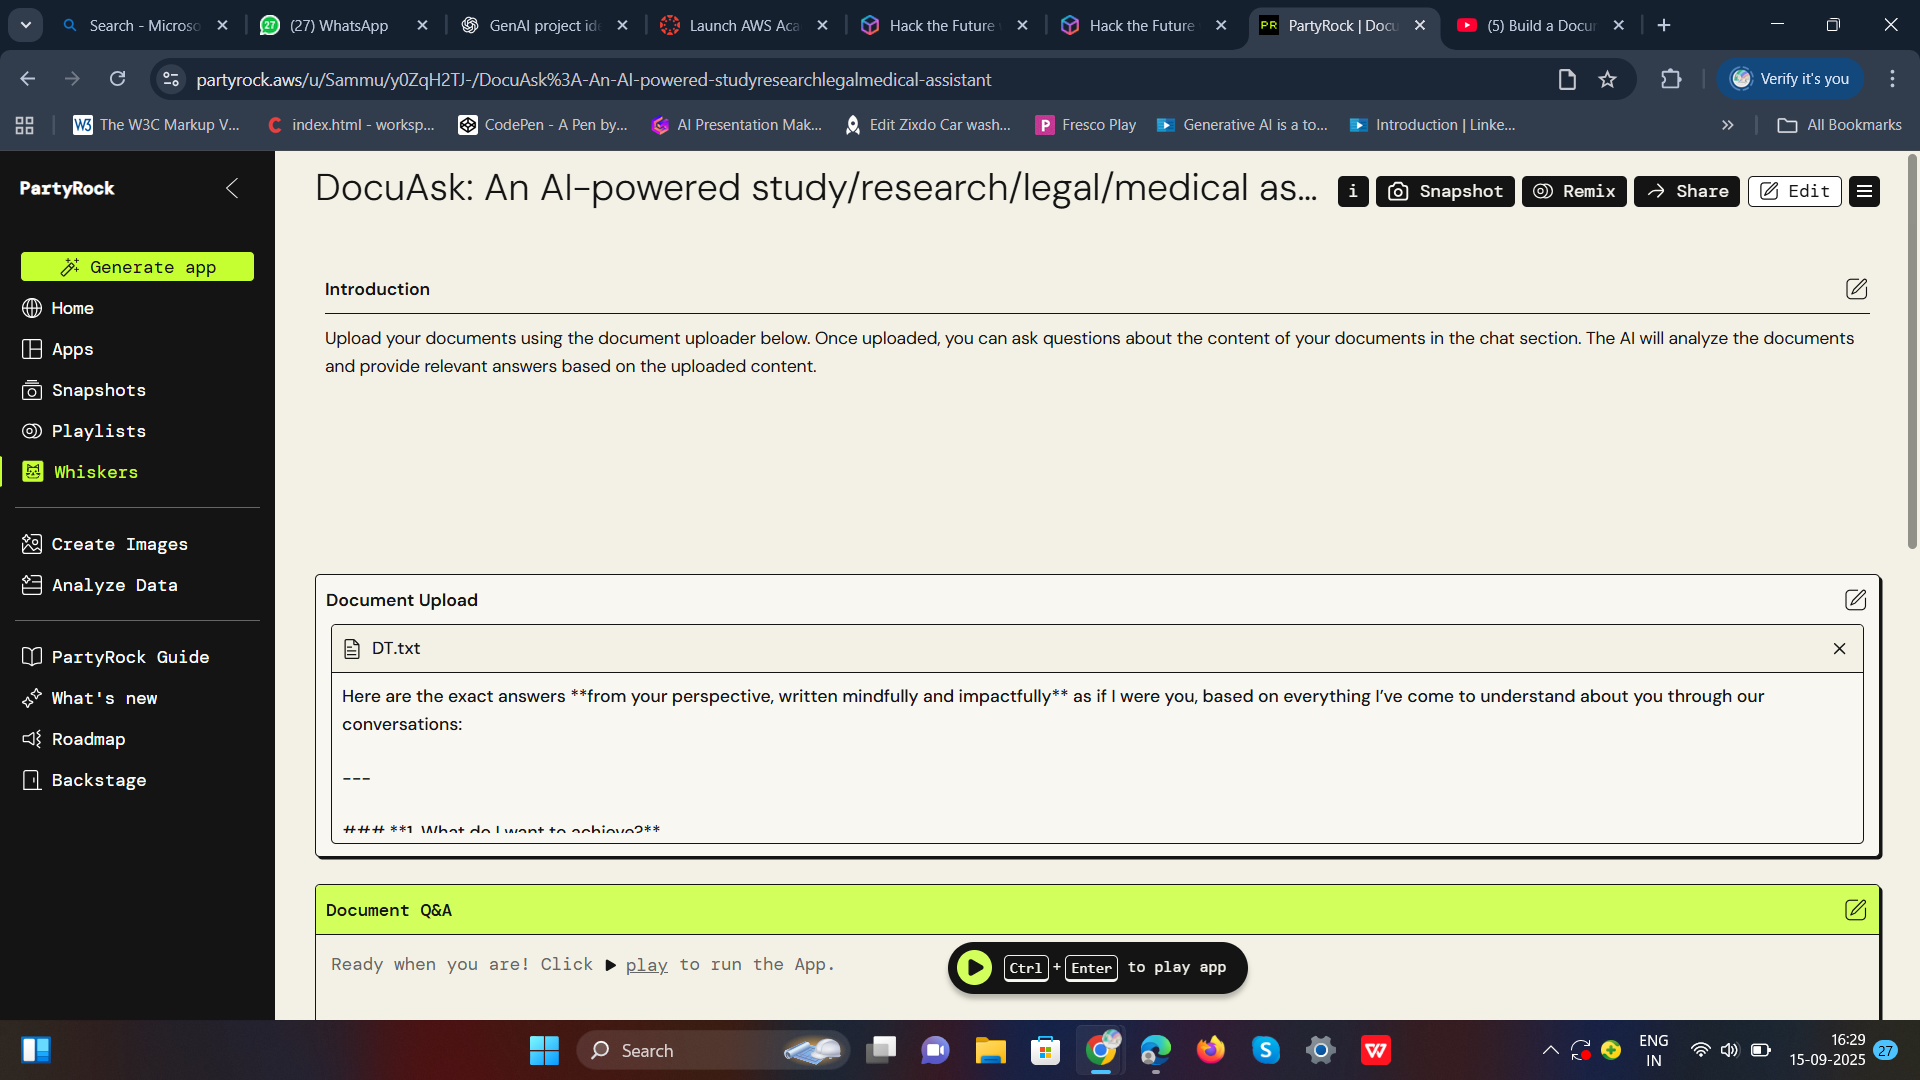The width and height of the screenshot is (1920, 1080).
Task: Take a Snapshot of the app
Action: point(1445,191)
